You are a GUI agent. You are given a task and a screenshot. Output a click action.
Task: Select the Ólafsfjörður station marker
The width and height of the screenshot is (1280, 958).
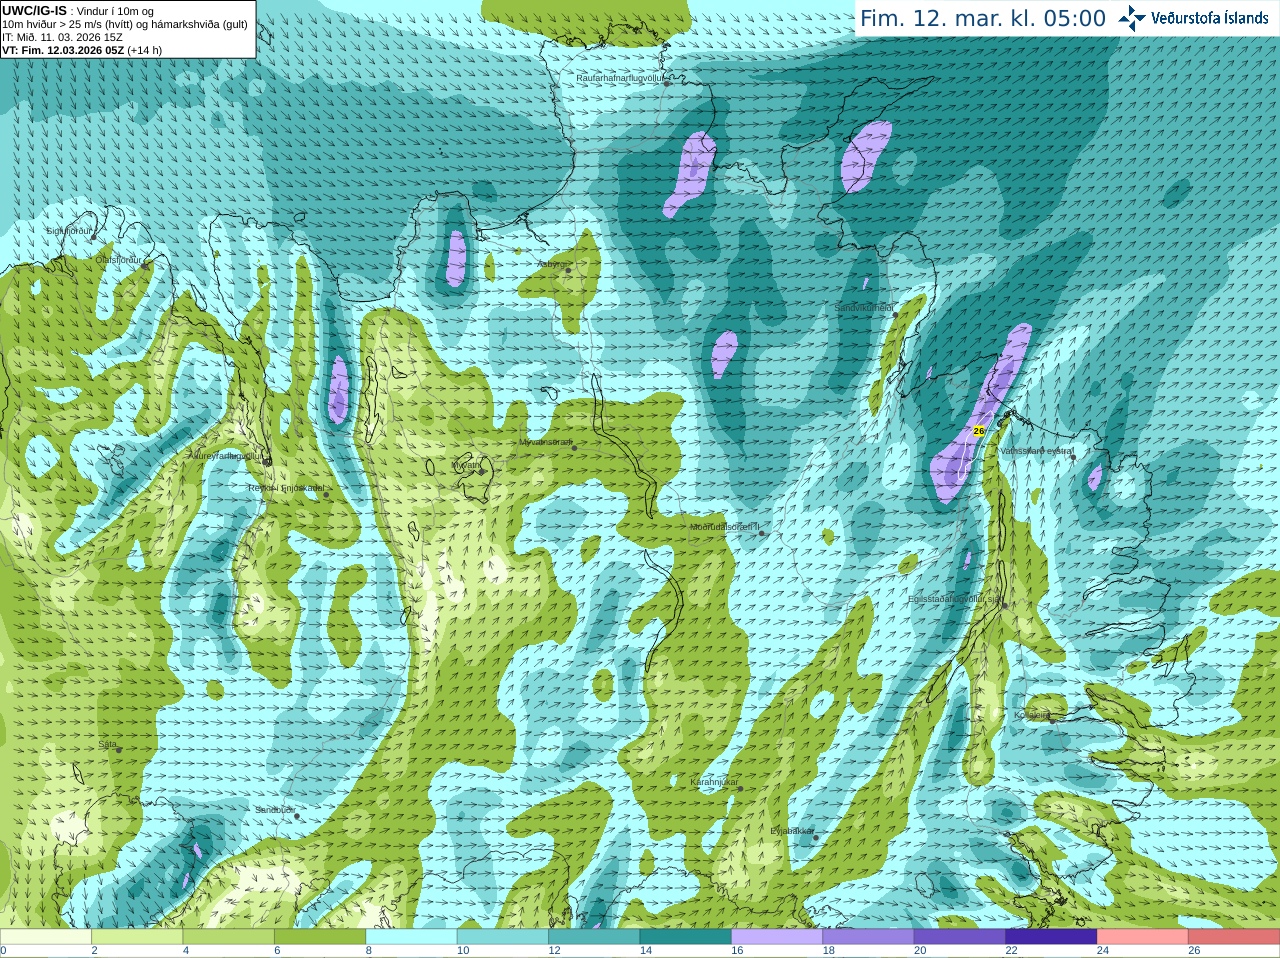(145, 265)
